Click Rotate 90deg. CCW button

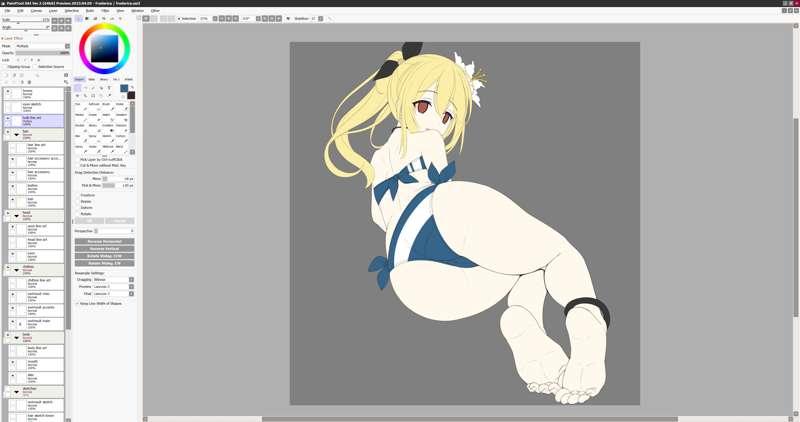point(105,256)
